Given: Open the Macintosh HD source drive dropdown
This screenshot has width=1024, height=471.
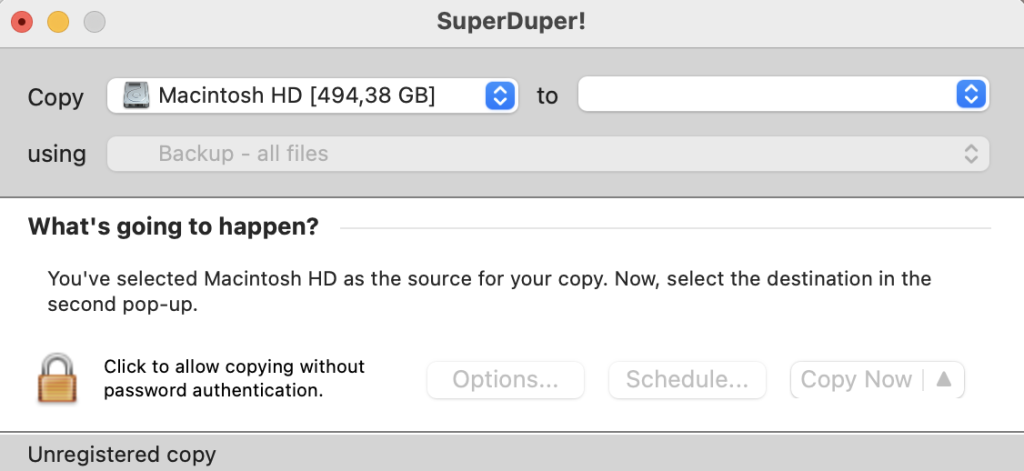Looking at the screenshot, I should click(x=300, y=96).
